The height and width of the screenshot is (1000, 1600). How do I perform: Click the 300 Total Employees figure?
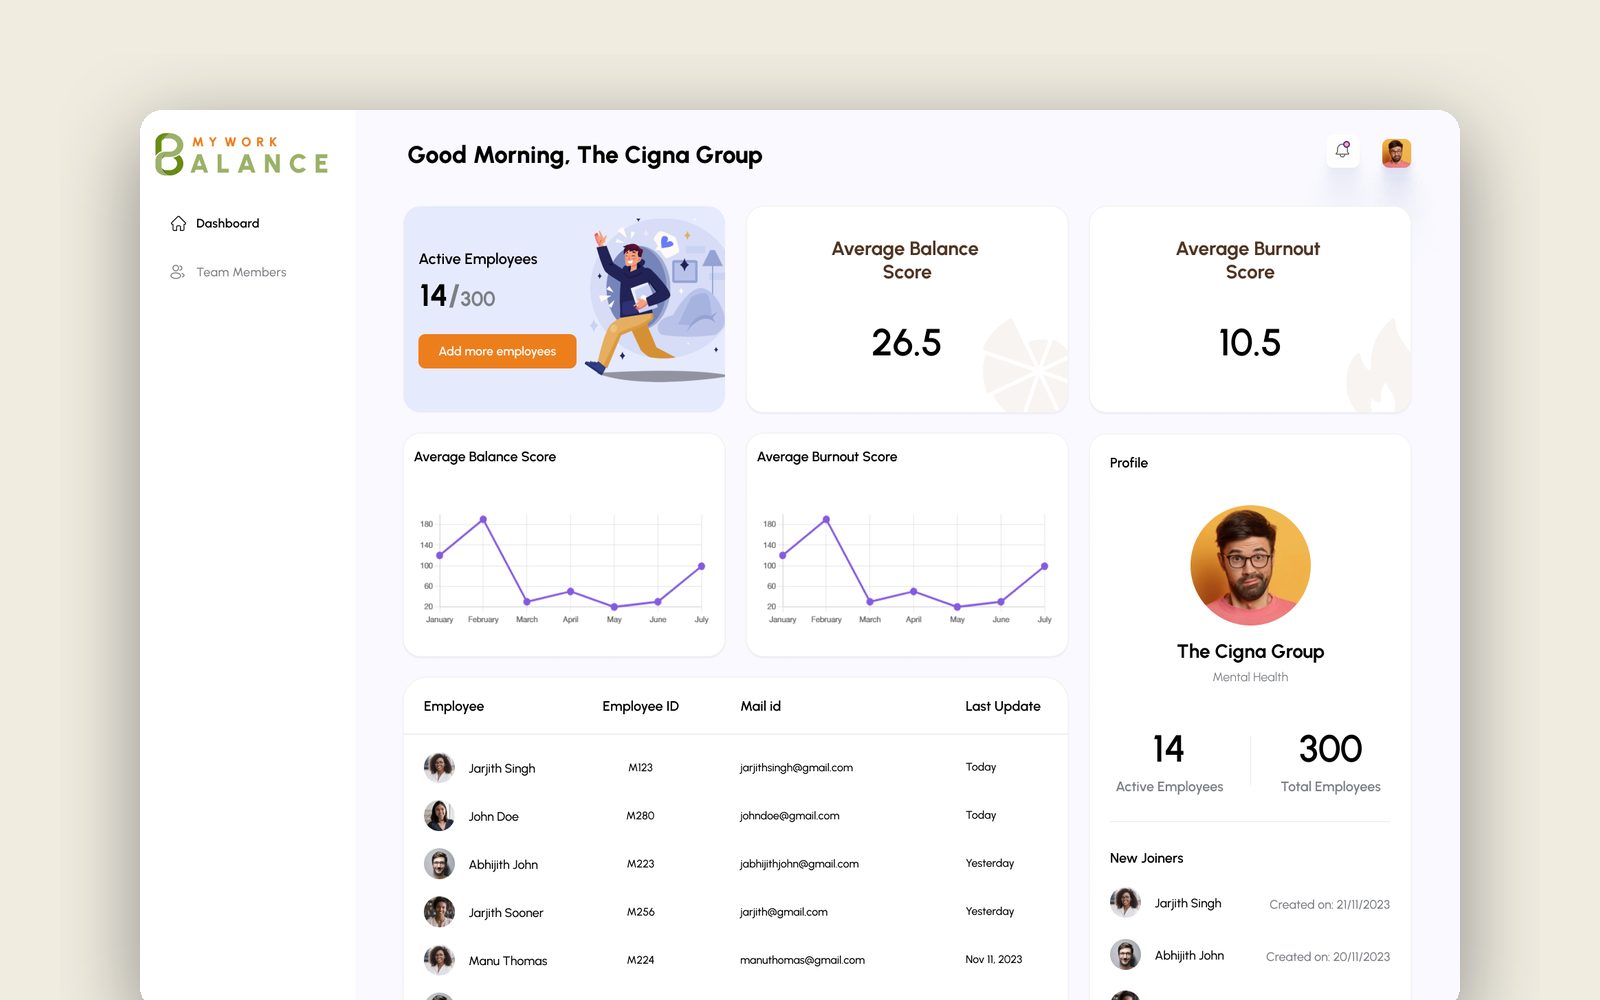pyautogui.click(x=1330, y=748)
